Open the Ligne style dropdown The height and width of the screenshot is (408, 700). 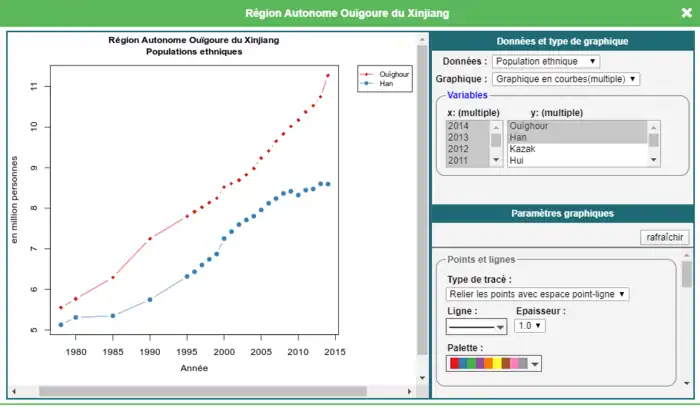coord(476,326)
